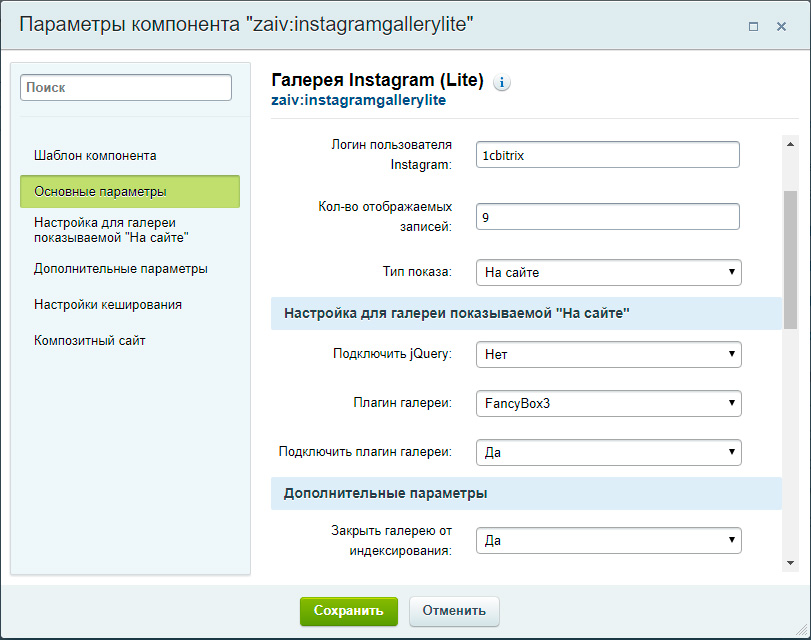Screen dimensions: 811x640
Task: Maximize the component parameters dialog
Action: 753,27
